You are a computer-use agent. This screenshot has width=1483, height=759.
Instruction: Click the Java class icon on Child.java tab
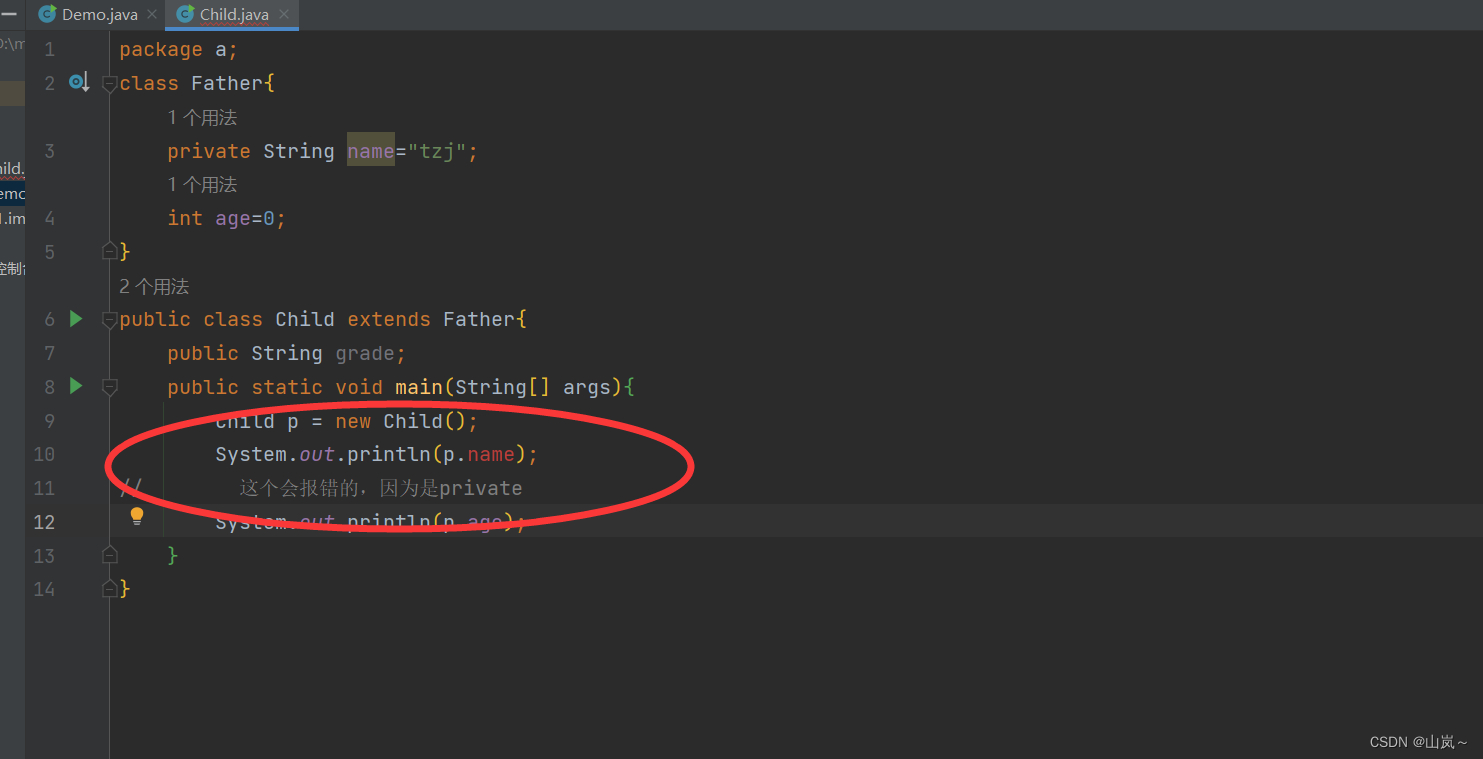(185, 14)
